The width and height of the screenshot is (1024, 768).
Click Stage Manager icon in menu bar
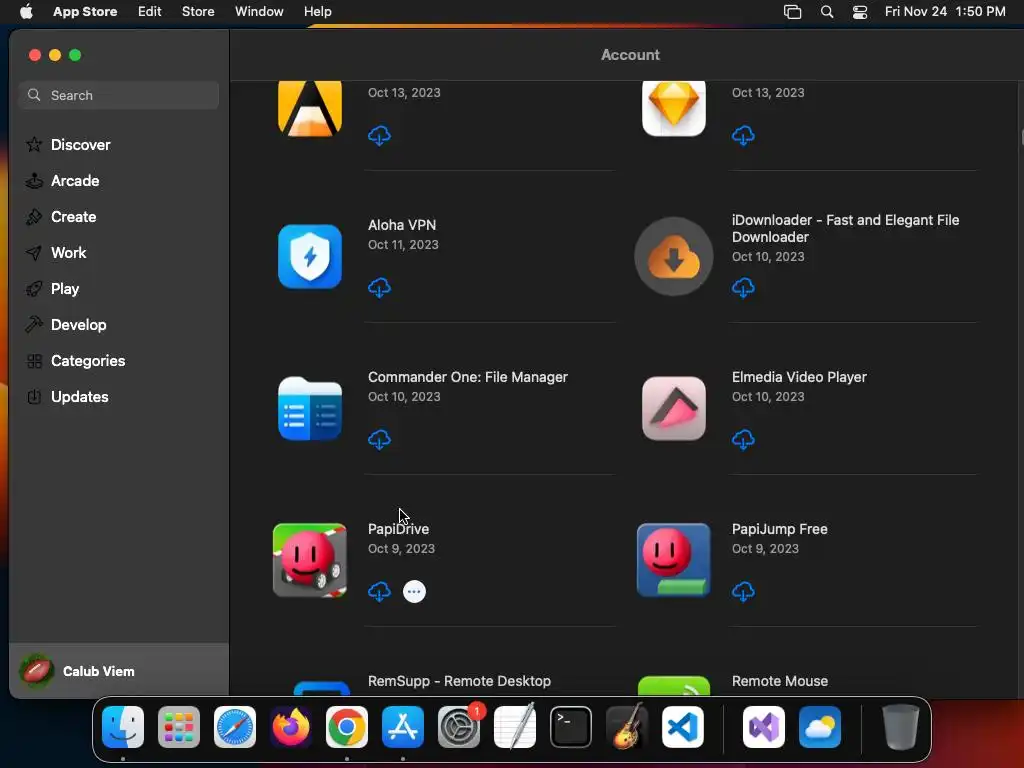click(792, 12)
